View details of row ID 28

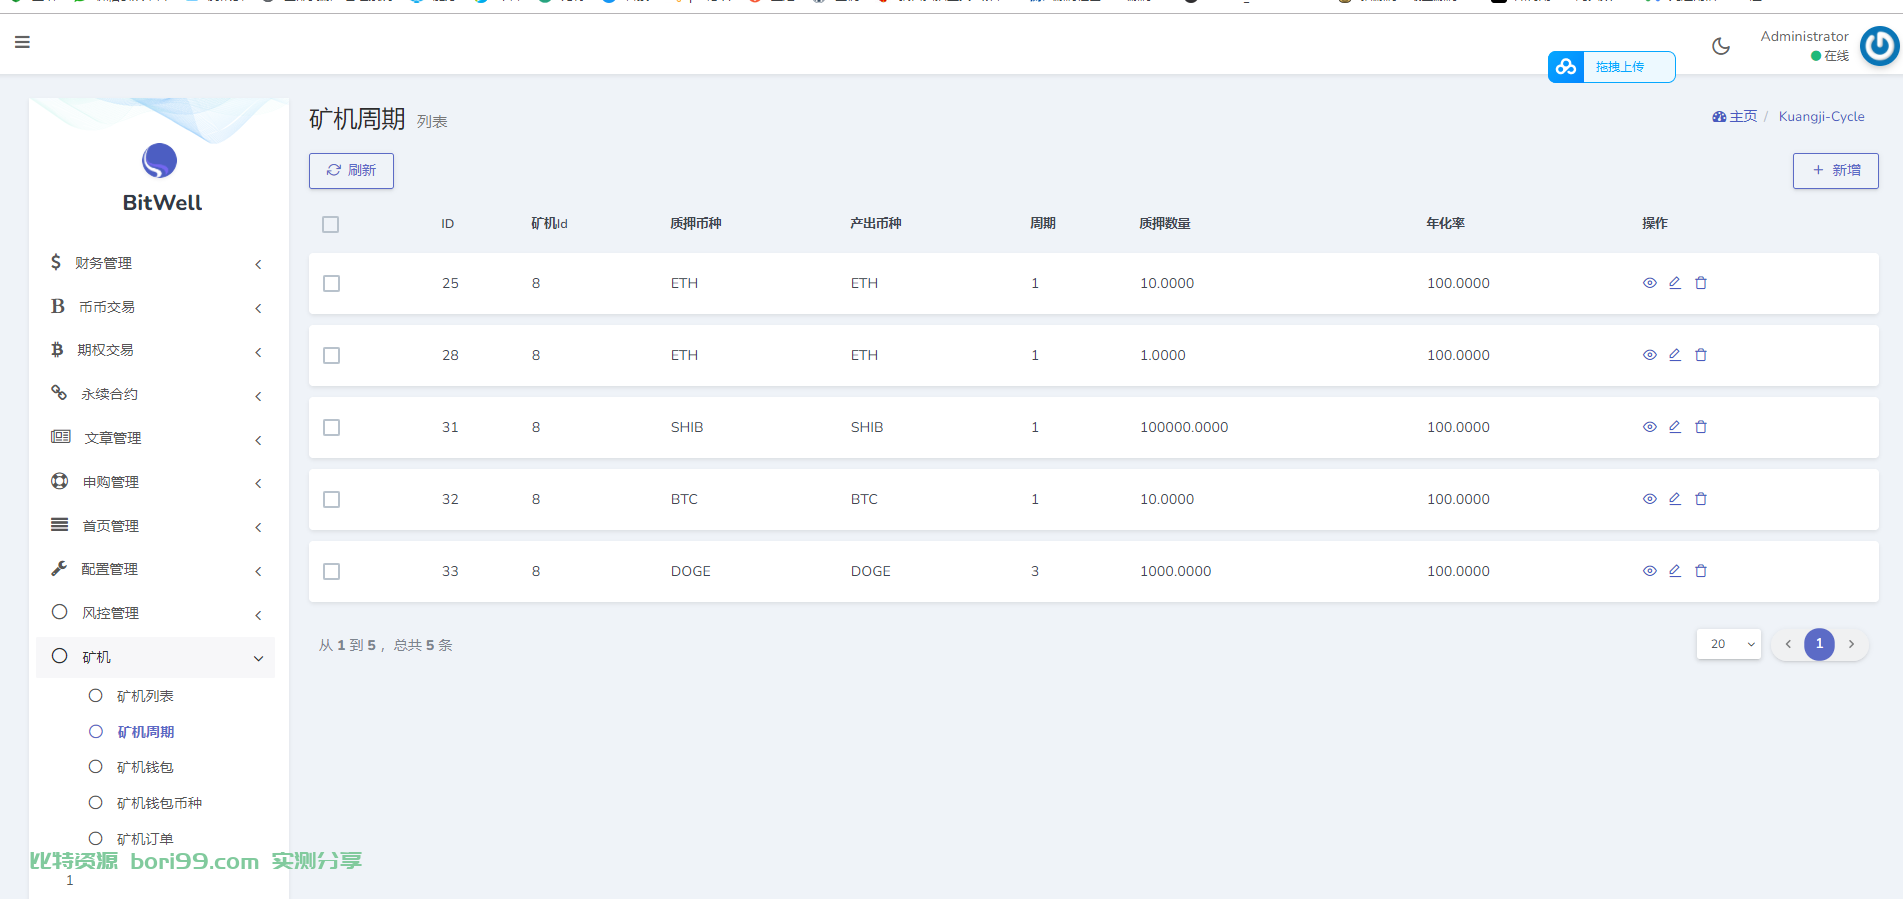click(1650, 355)
